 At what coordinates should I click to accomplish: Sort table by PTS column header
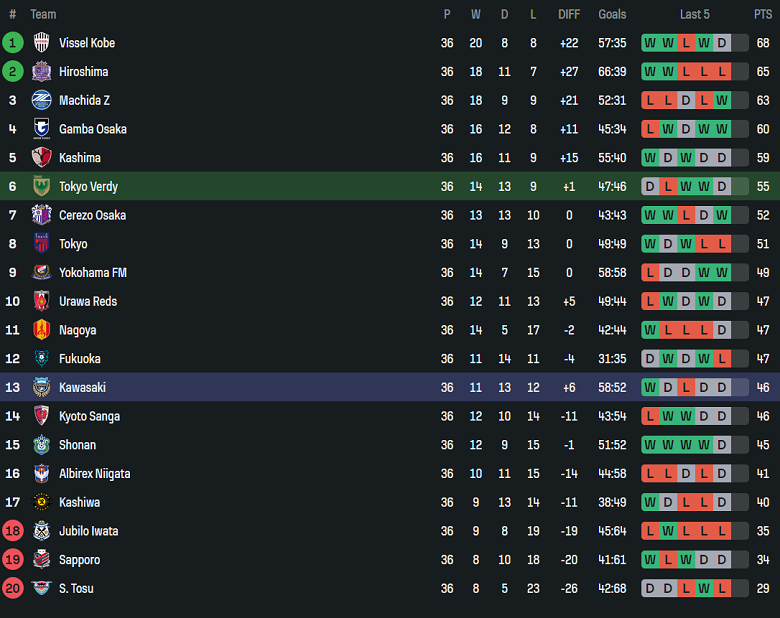point(763,14)
